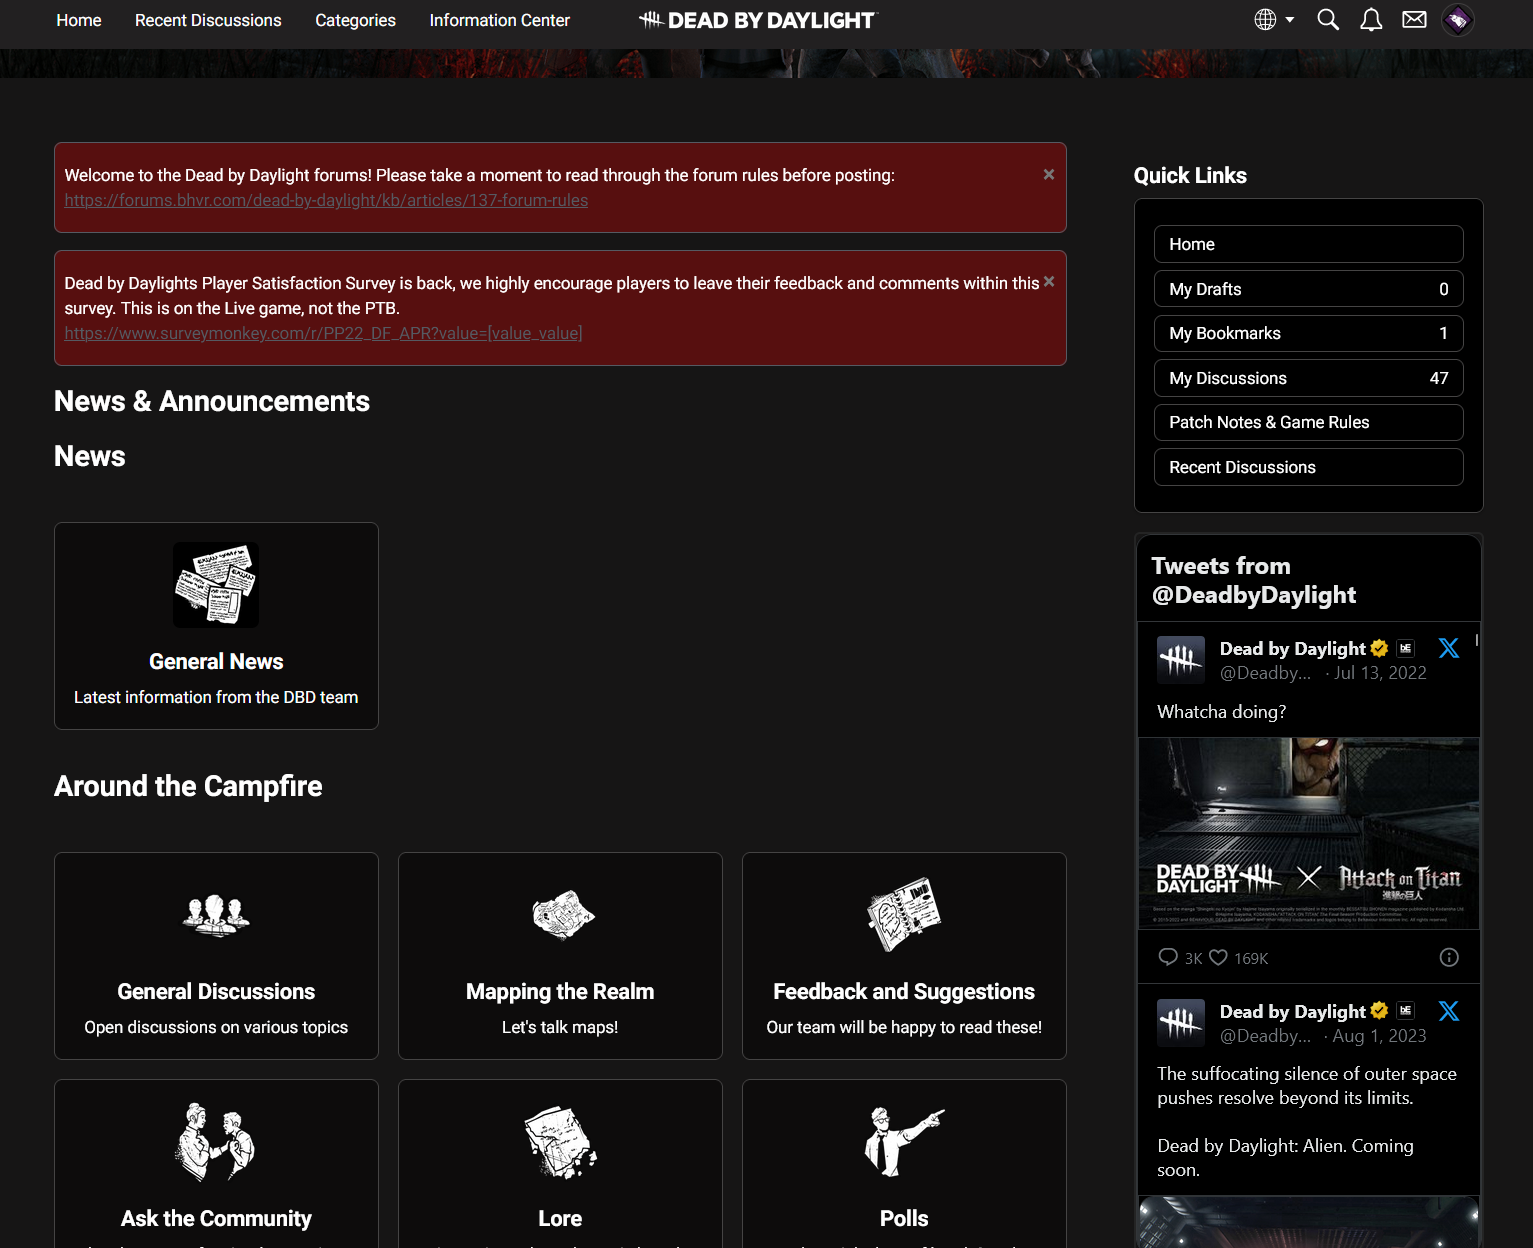The height and width of the screenshot is (1248, 1533).
Task: Click the Jul 13, 2022 tweet date
Action: [1380, 673]
